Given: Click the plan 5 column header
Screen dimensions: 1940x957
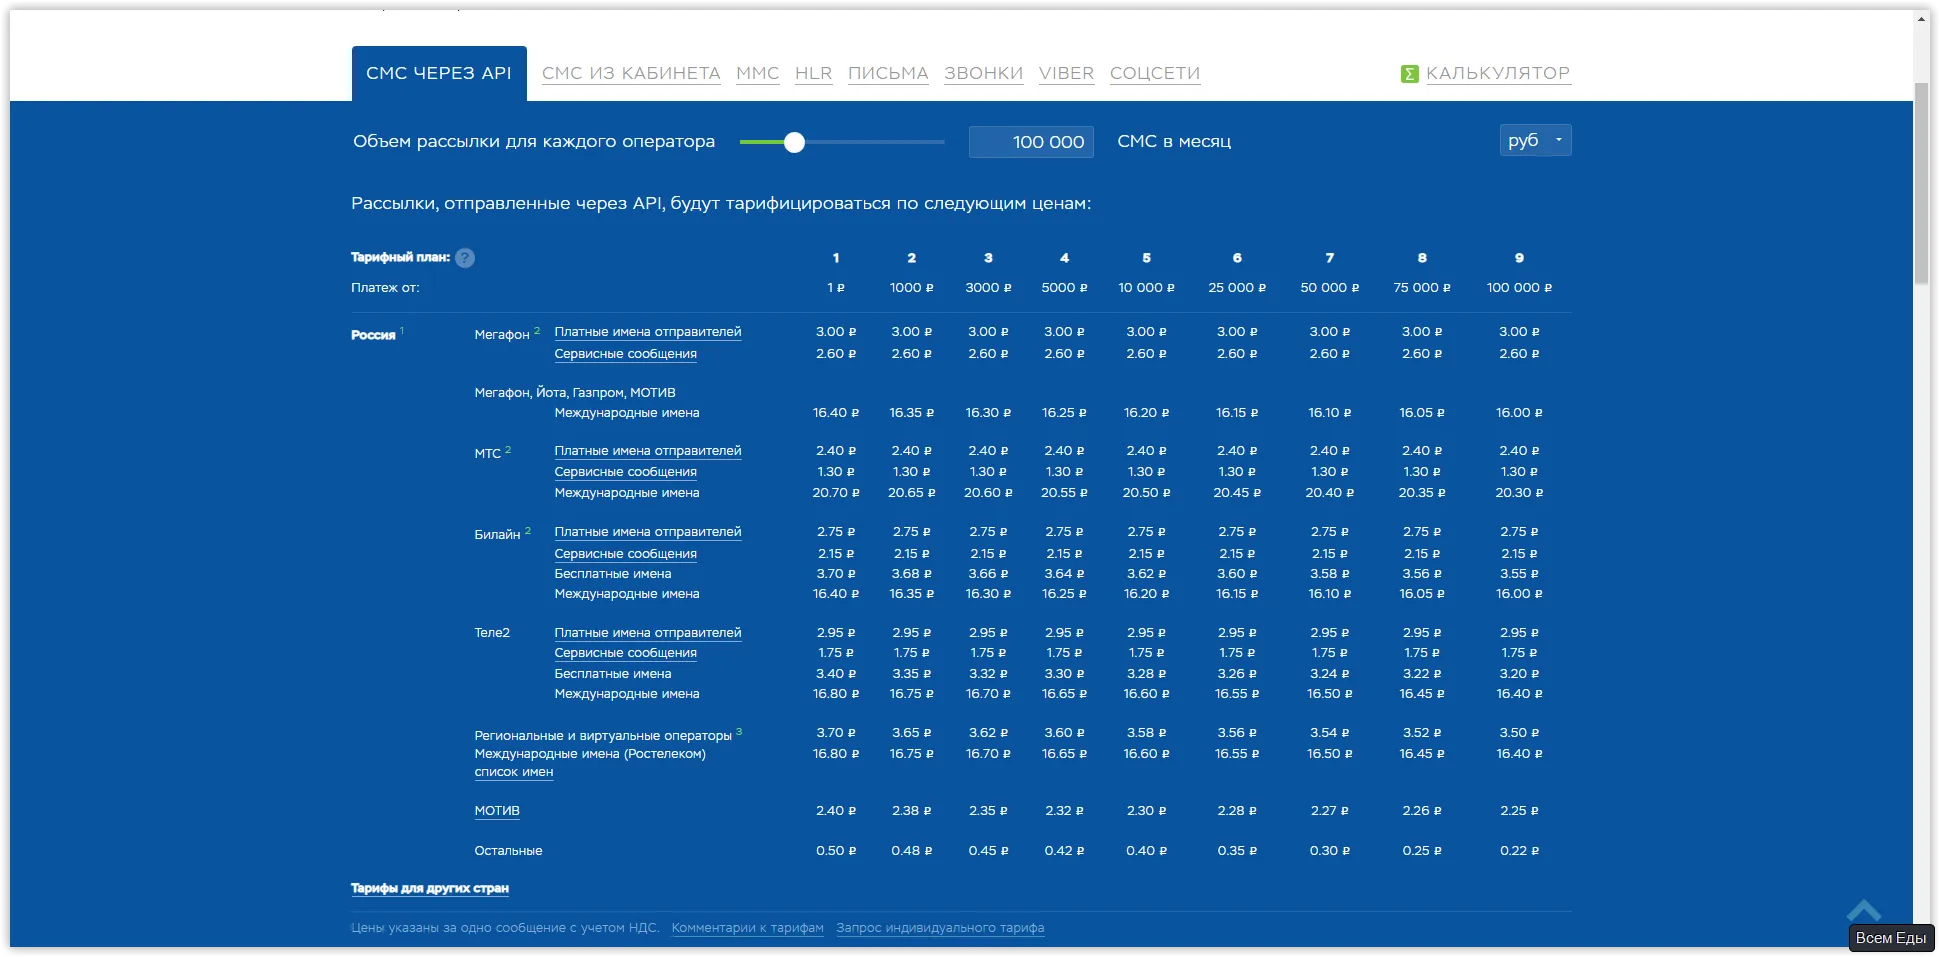Looking at the screenshot, I should (1146, 258).
